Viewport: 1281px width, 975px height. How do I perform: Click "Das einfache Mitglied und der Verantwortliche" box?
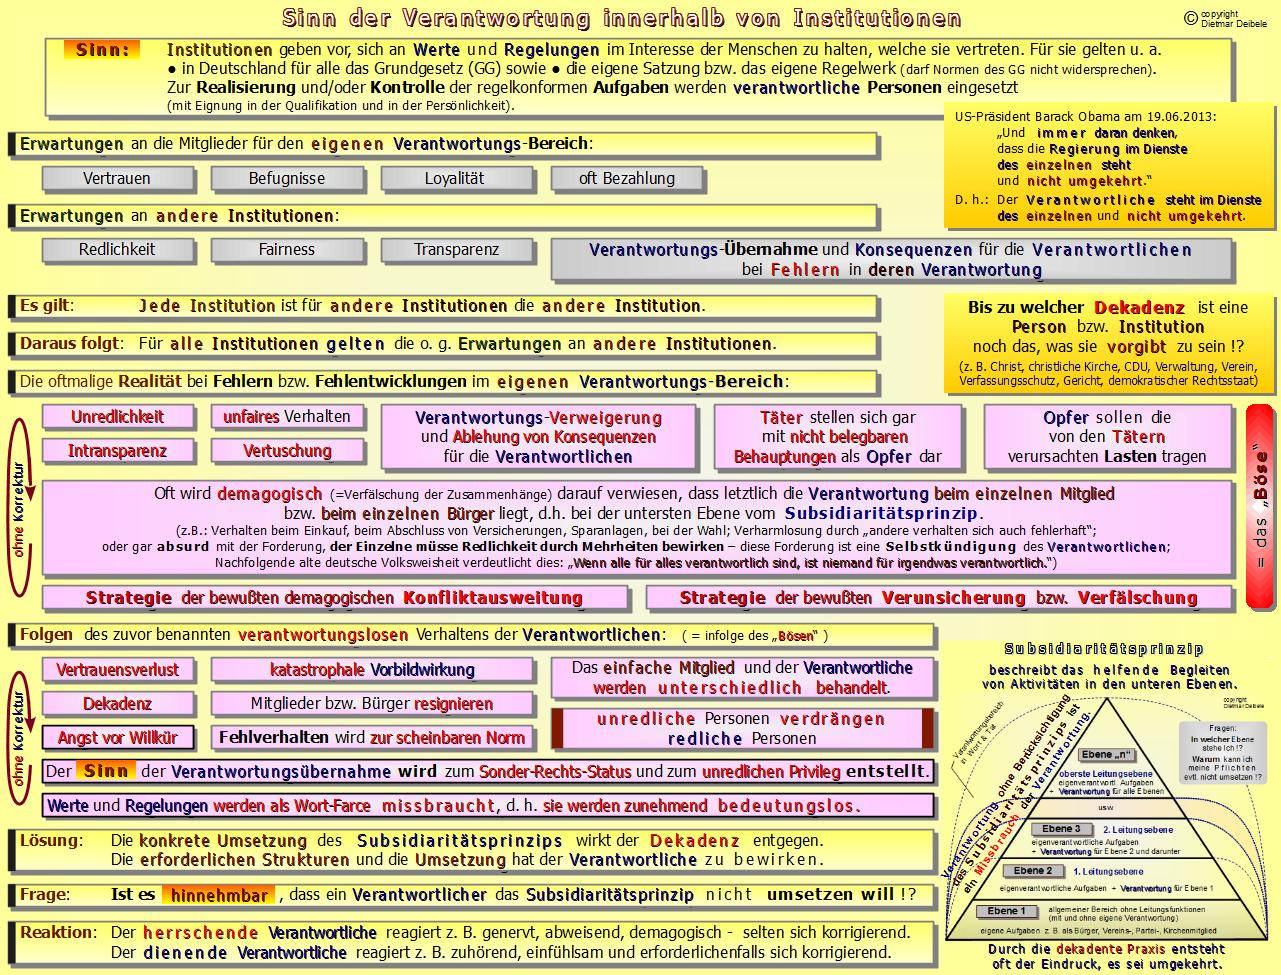742,678
